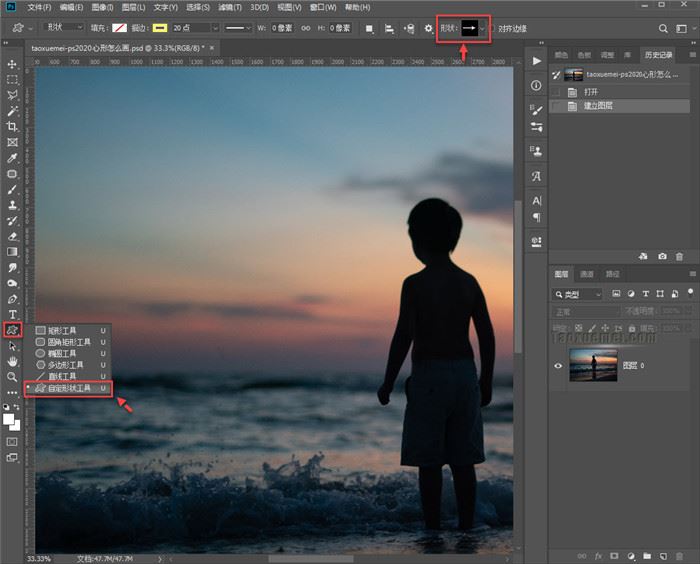The image size is (700, 564).
Task: Choose 自定形状工具 from the flyout
Action: coord(68,389)
